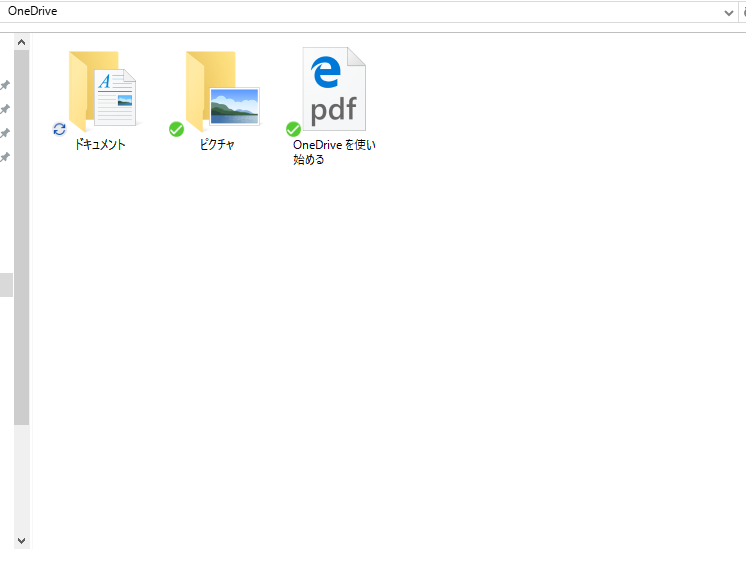Click the navigation pane scroll up arrow
The height and width of the screenshot is (562, 746).
click(21, 42)
